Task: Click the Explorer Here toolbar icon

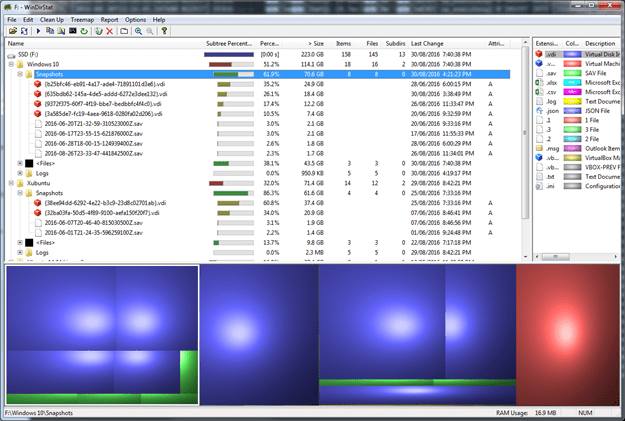Action: coord(61,31)
